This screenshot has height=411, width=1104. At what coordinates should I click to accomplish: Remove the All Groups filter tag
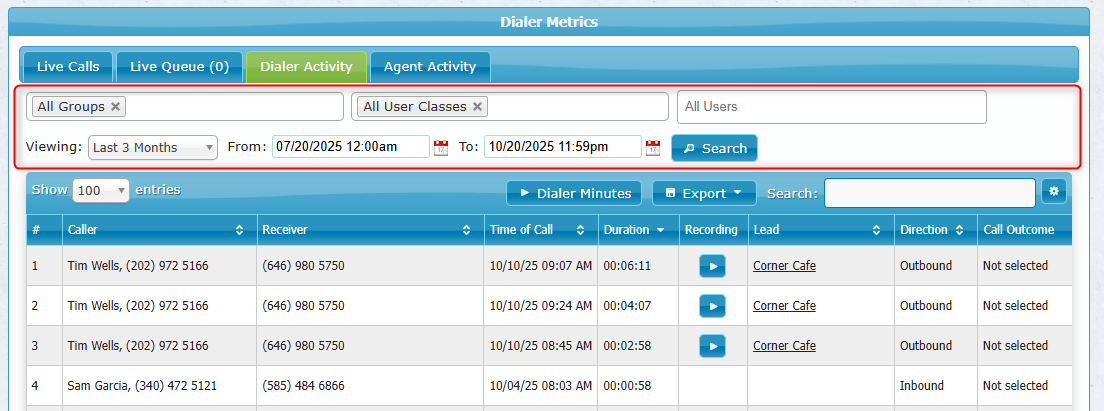tap(116, 107)
